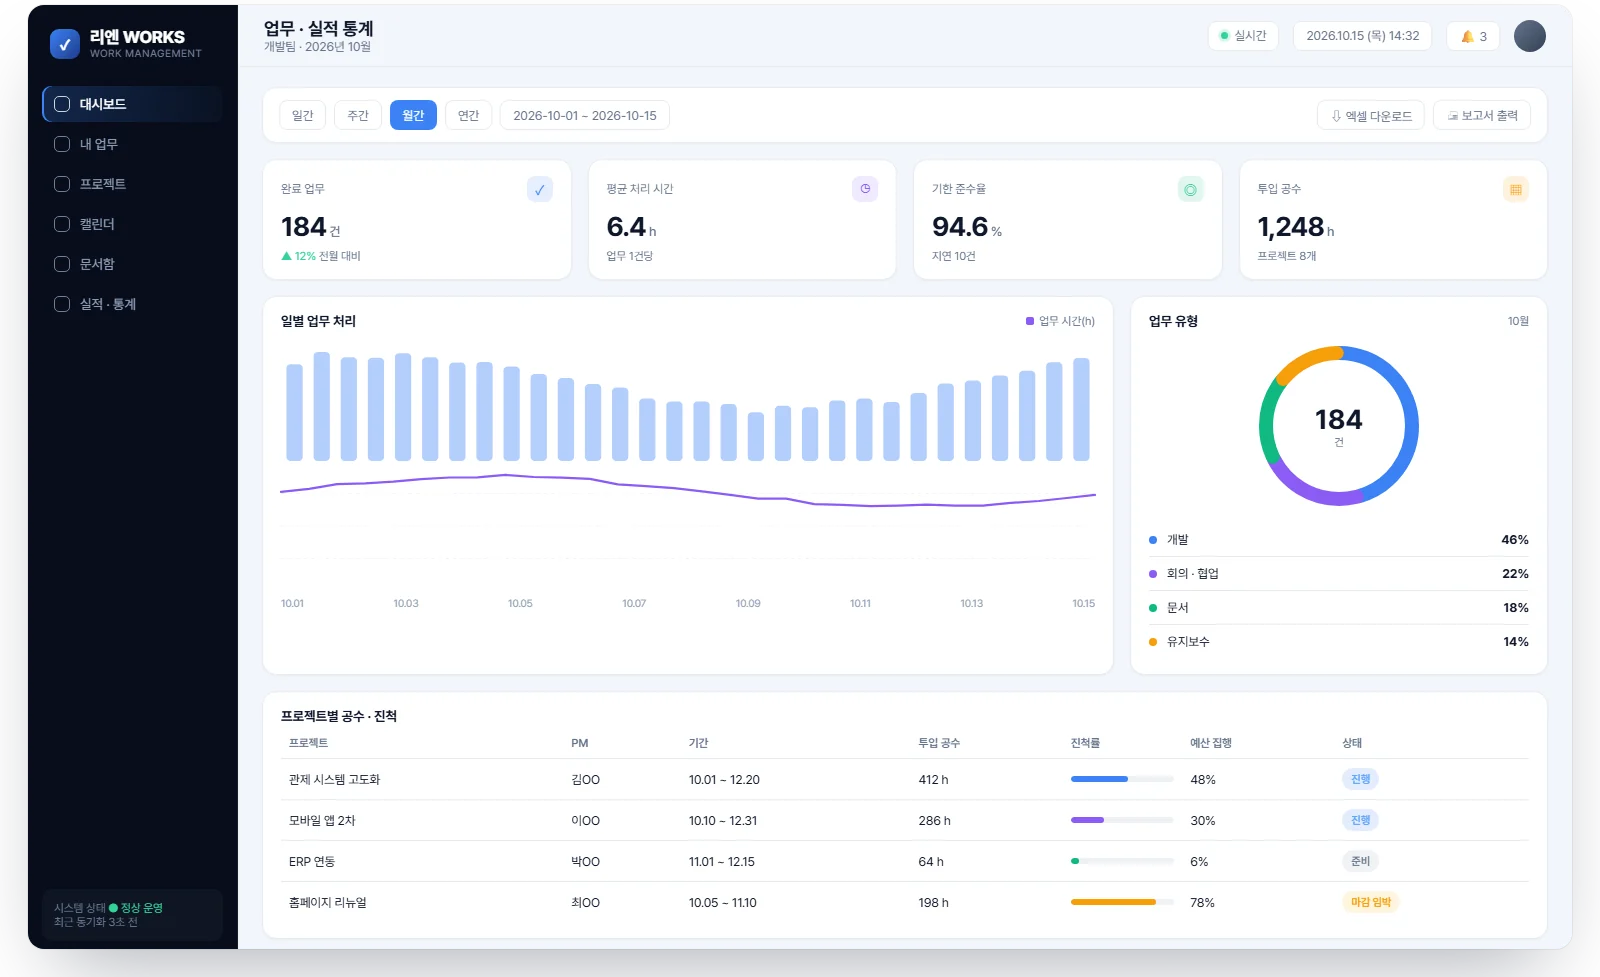
Task: Select the 월간 period tab
Action: 413,115
